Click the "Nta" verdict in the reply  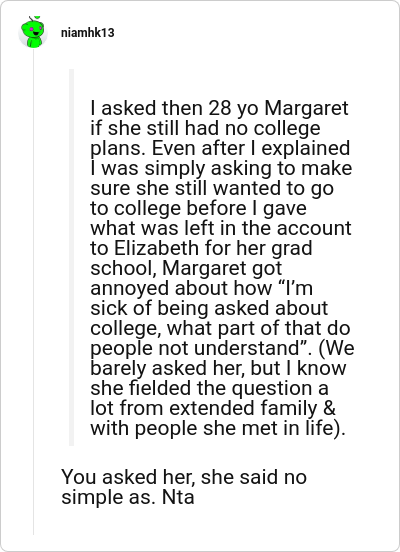click(x=178, y=497)
